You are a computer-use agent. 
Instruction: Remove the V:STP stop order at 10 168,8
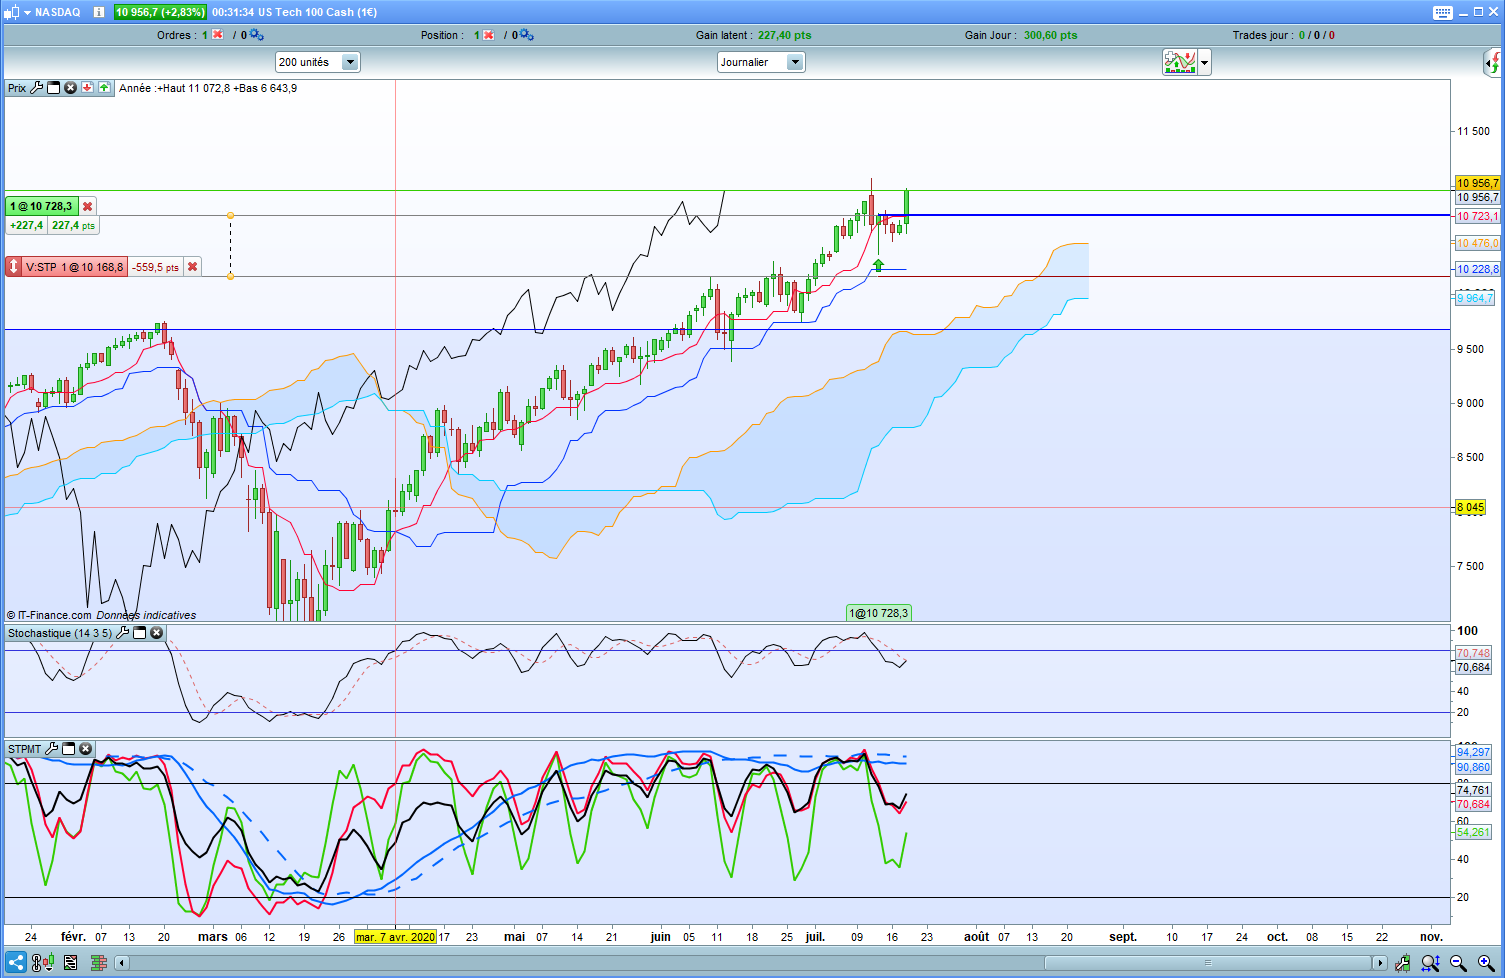(x=193, y=267)
